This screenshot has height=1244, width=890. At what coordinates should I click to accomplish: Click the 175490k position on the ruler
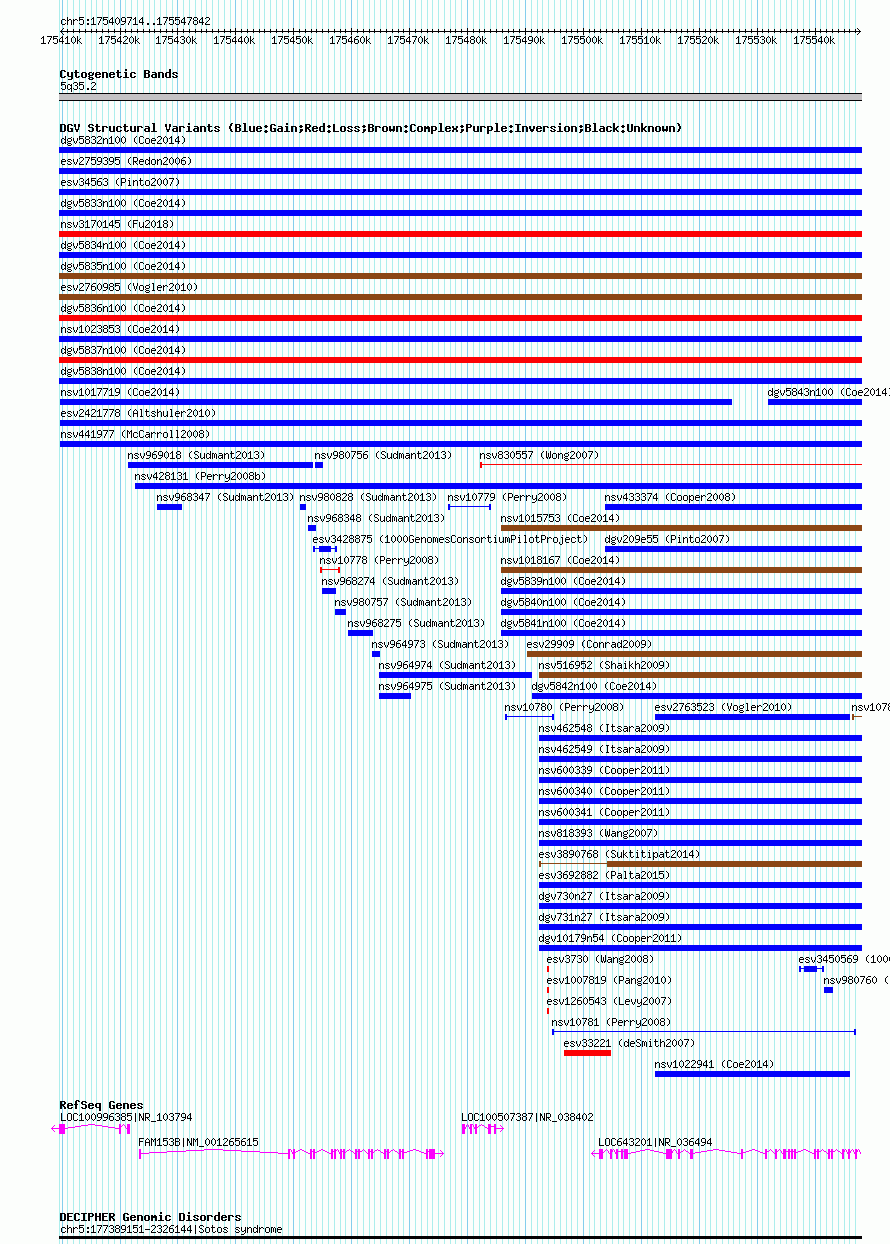point(524,40)
